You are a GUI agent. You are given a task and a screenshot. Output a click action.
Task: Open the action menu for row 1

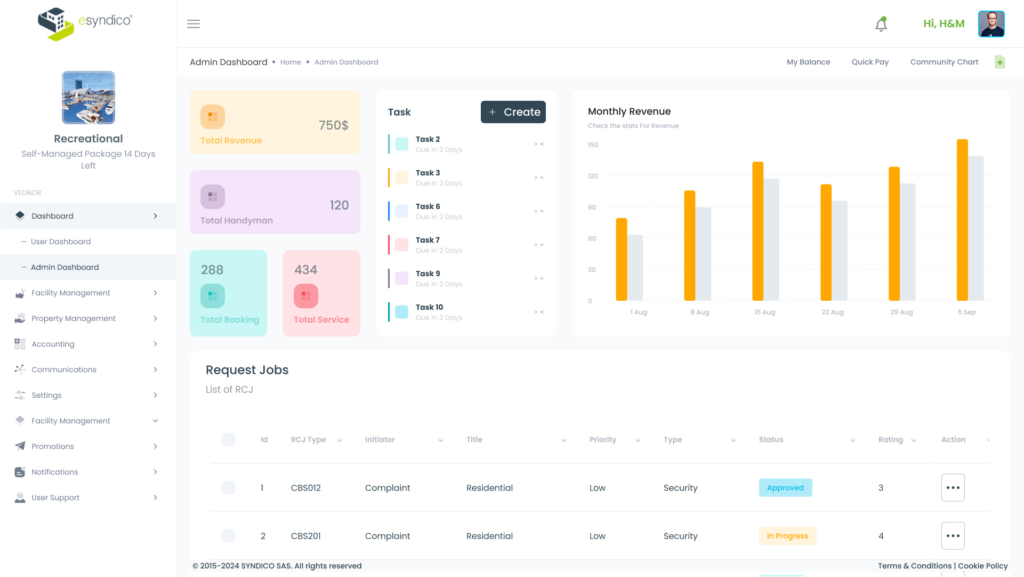pos(952,488)
